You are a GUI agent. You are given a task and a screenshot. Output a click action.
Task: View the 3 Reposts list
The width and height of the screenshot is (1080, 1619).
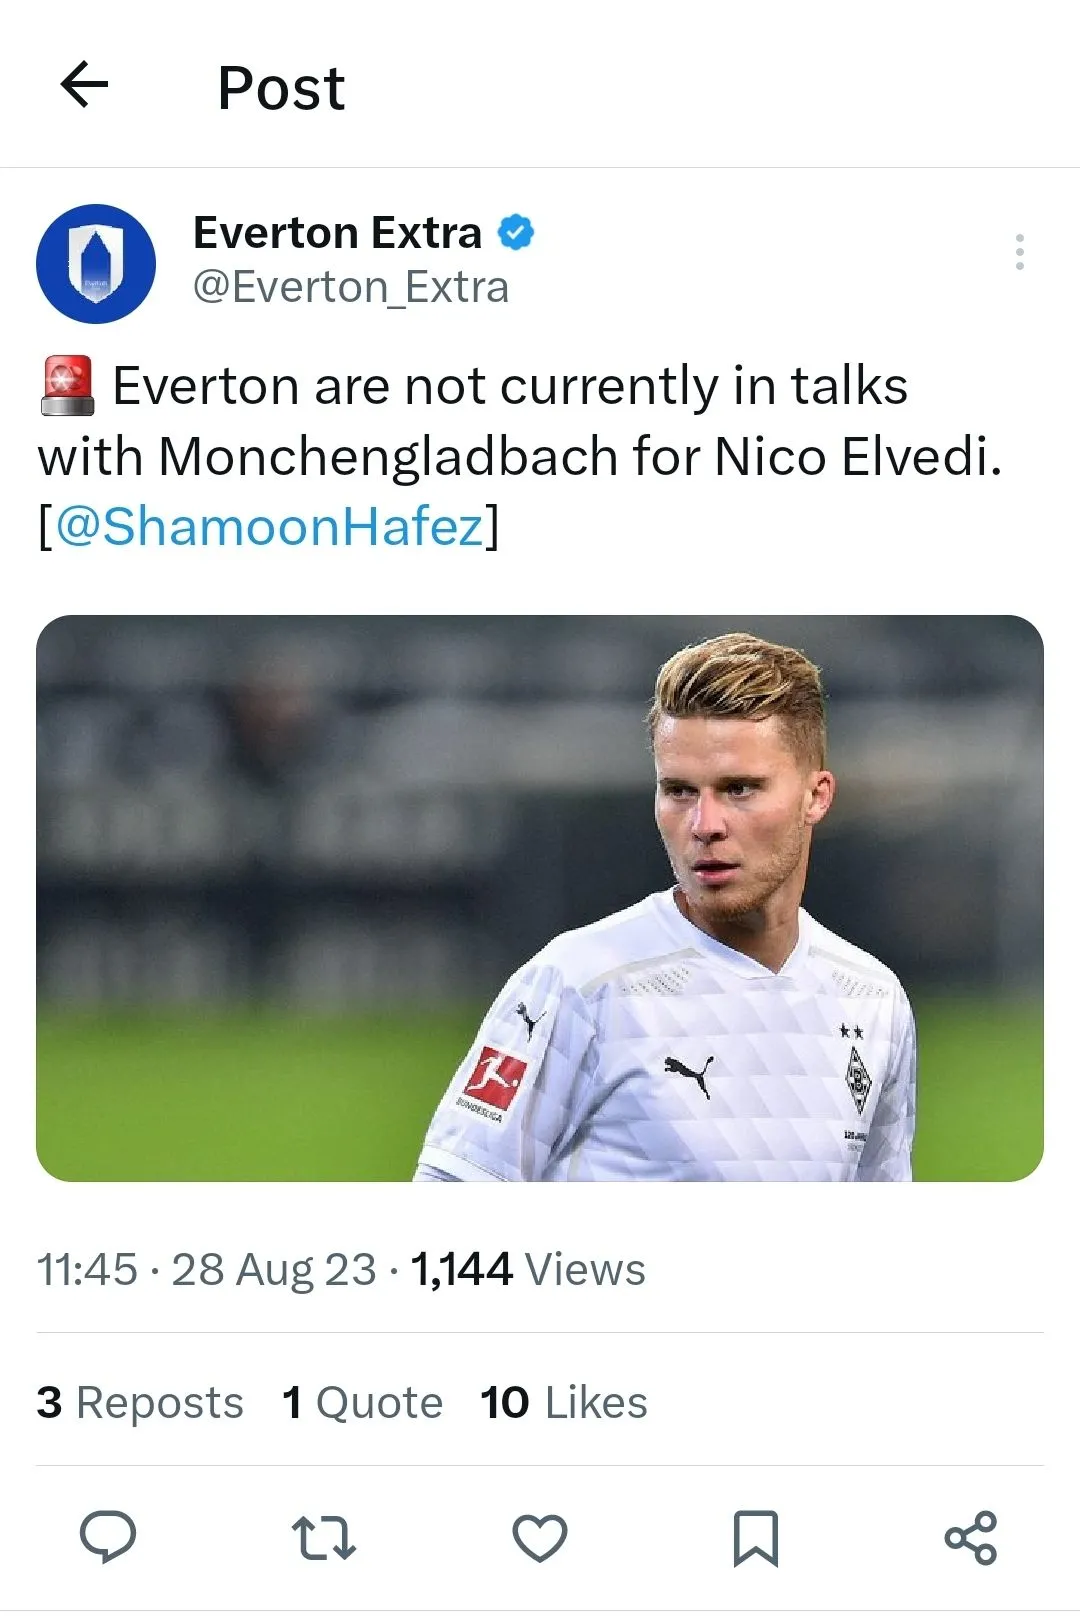point(140,1402)
